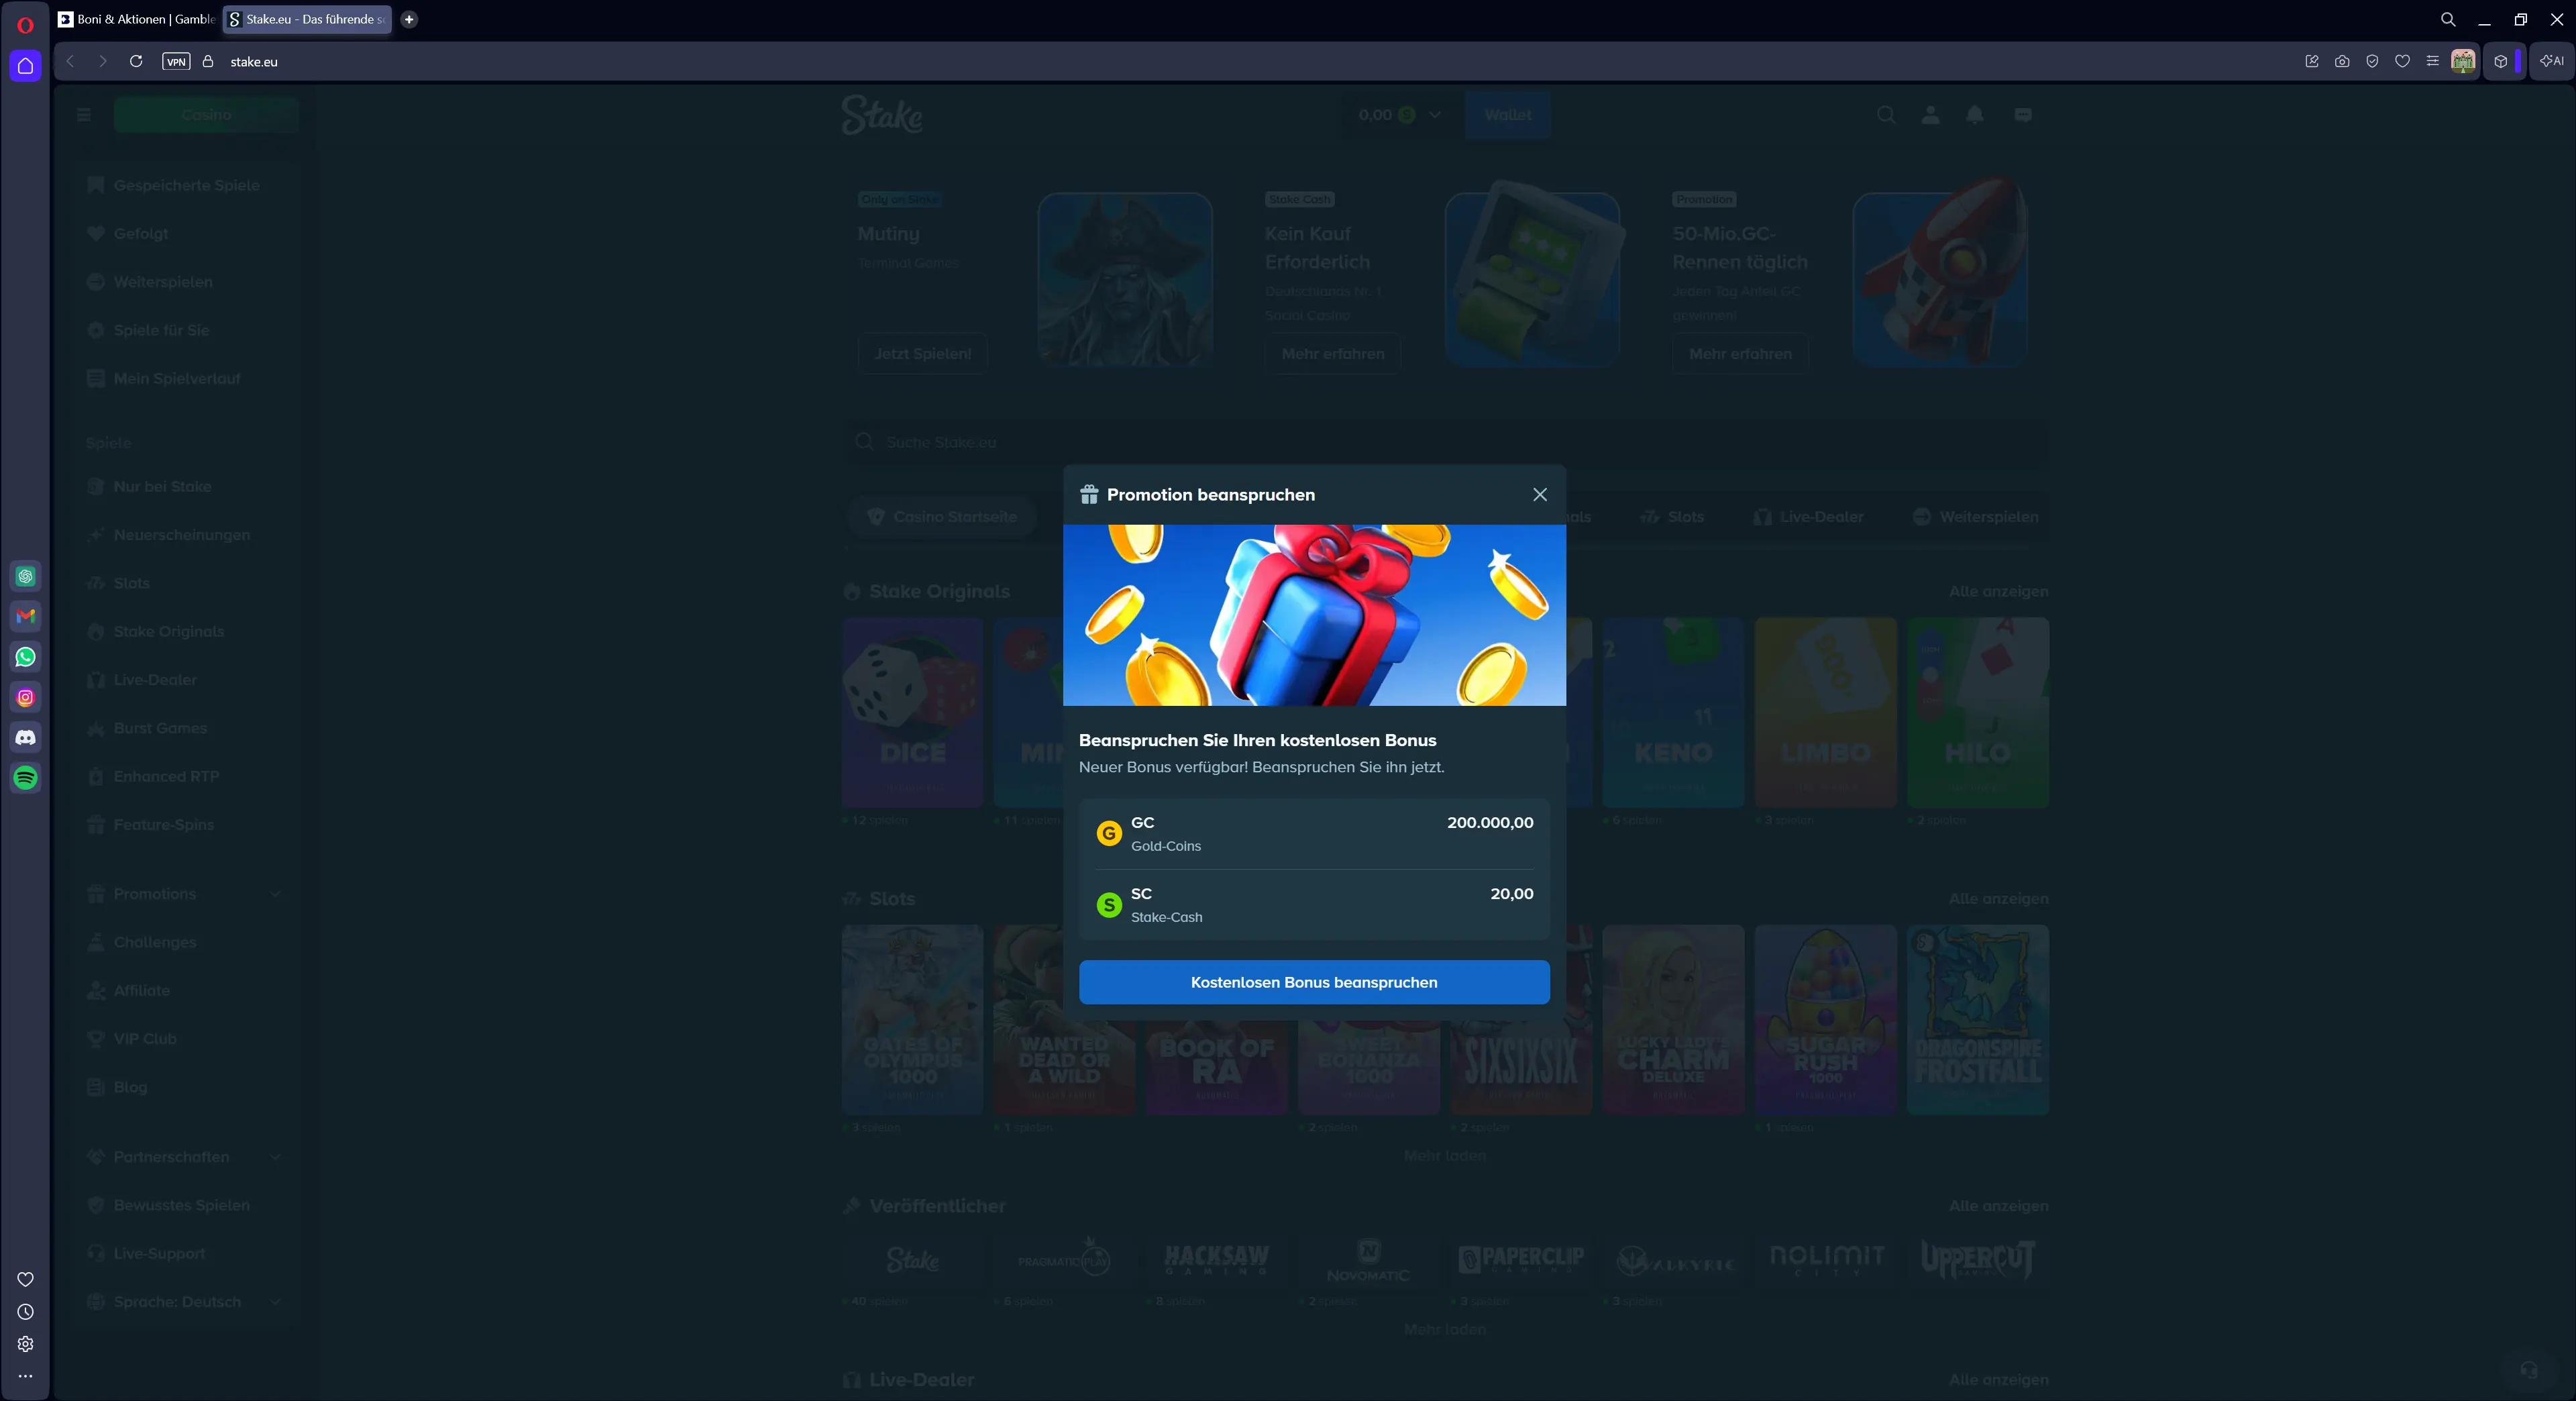This screenshot has height=1401, width=2576.
Task: Click the gift box promotion banner image
Action: click(1314, 615)
